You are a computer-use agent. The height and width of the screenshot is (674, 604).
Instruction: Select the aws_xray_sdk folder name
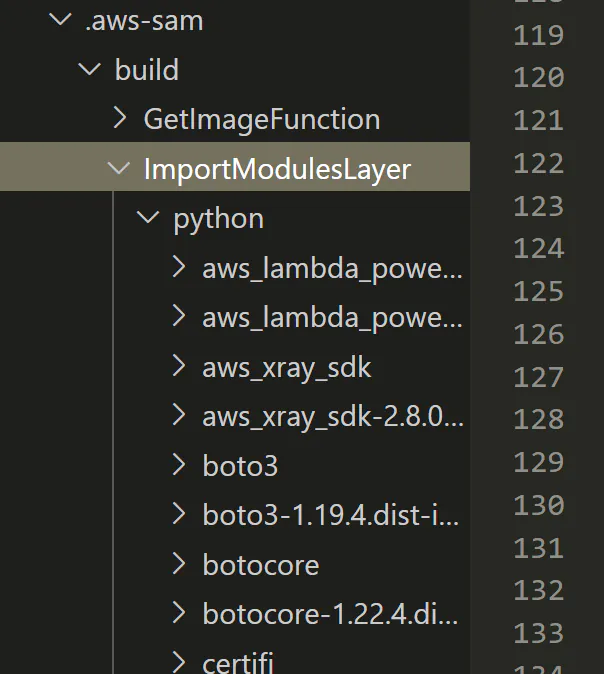click(x=287, y=369)
